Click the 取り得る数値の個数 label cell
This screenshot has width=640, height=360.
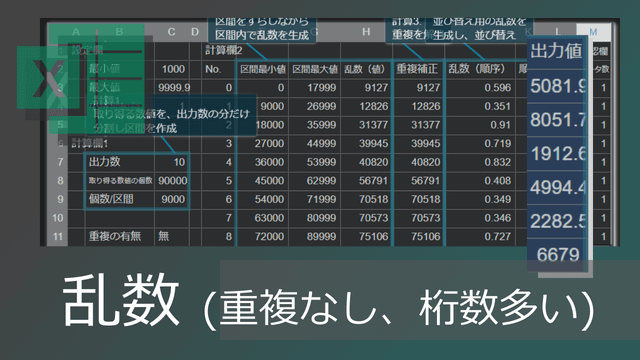click(120, 181)
